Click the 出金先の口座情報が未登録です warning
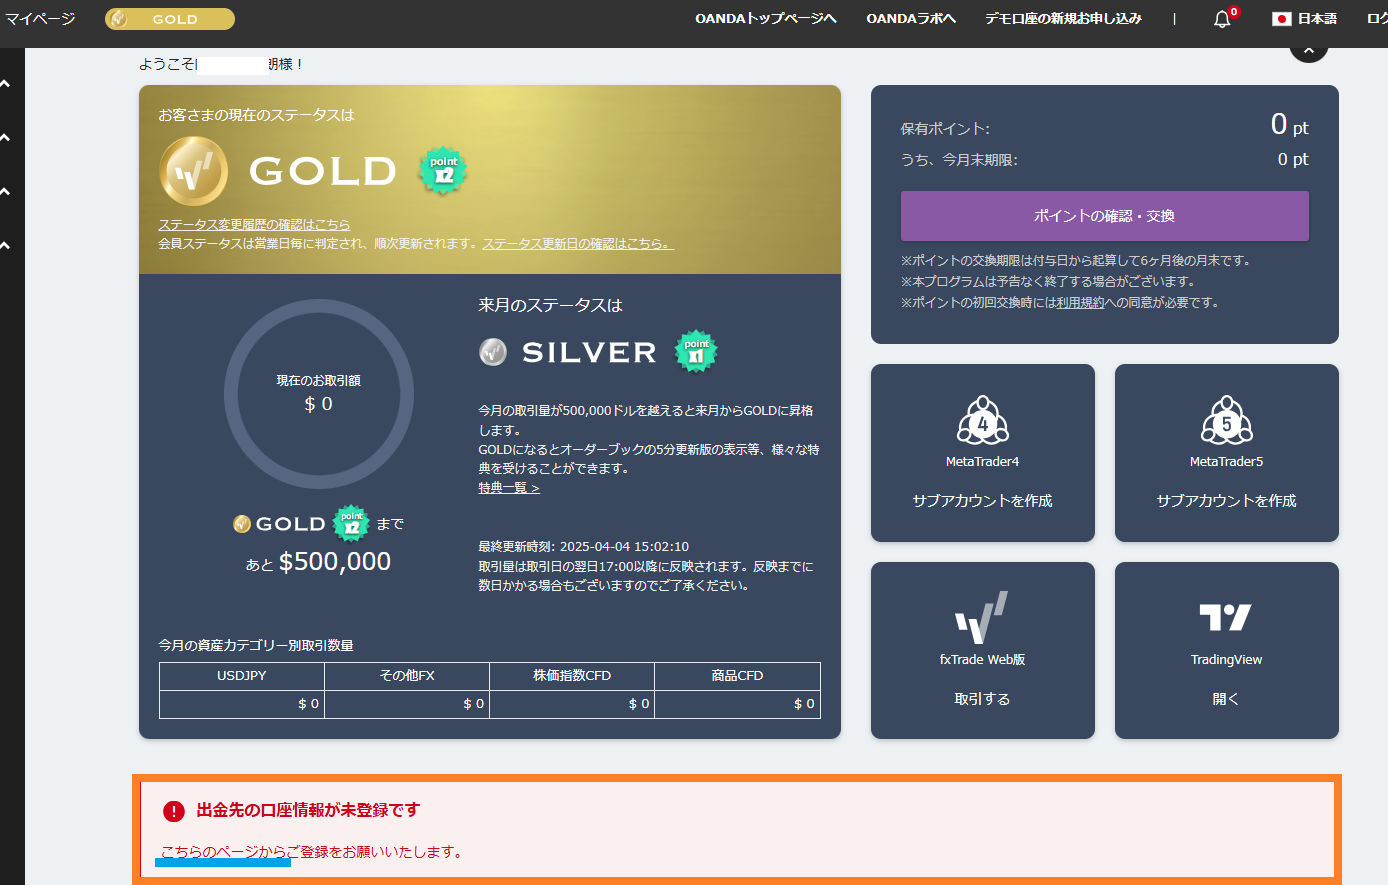The height and width of the screenshot is (885, 1388). [308, 810]
